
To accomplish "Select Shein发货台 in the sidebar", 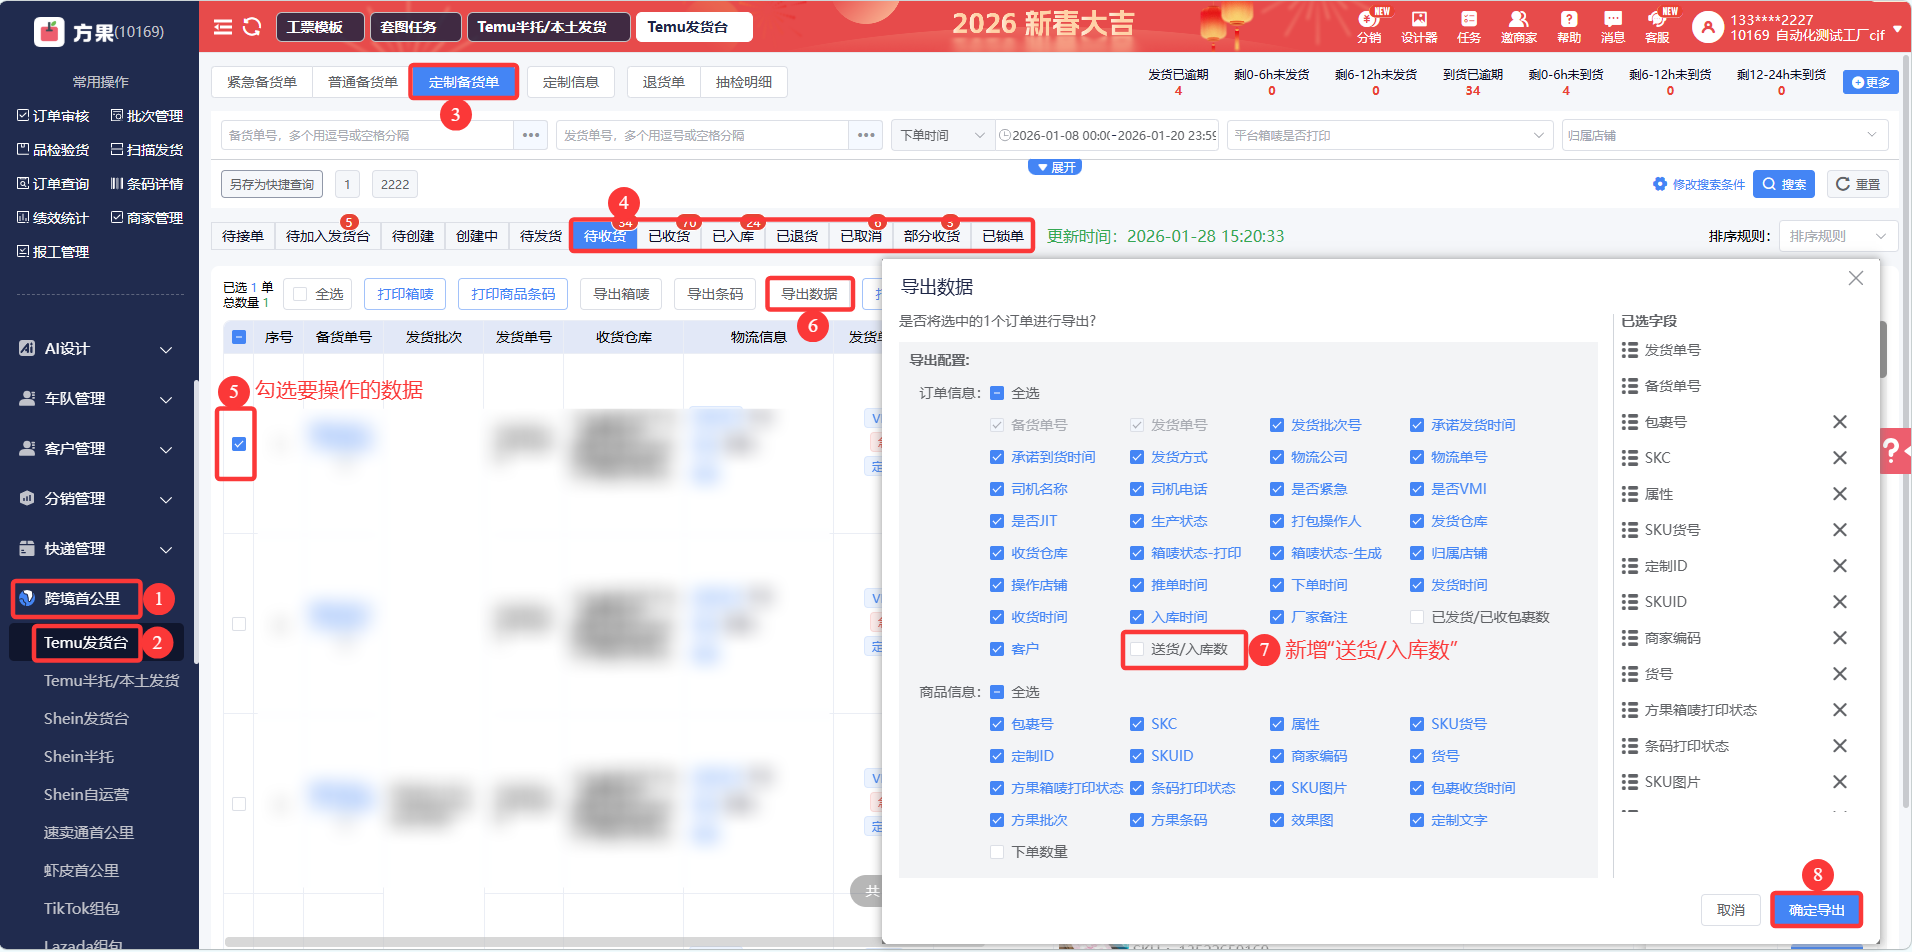I will [x=86, y=719].
